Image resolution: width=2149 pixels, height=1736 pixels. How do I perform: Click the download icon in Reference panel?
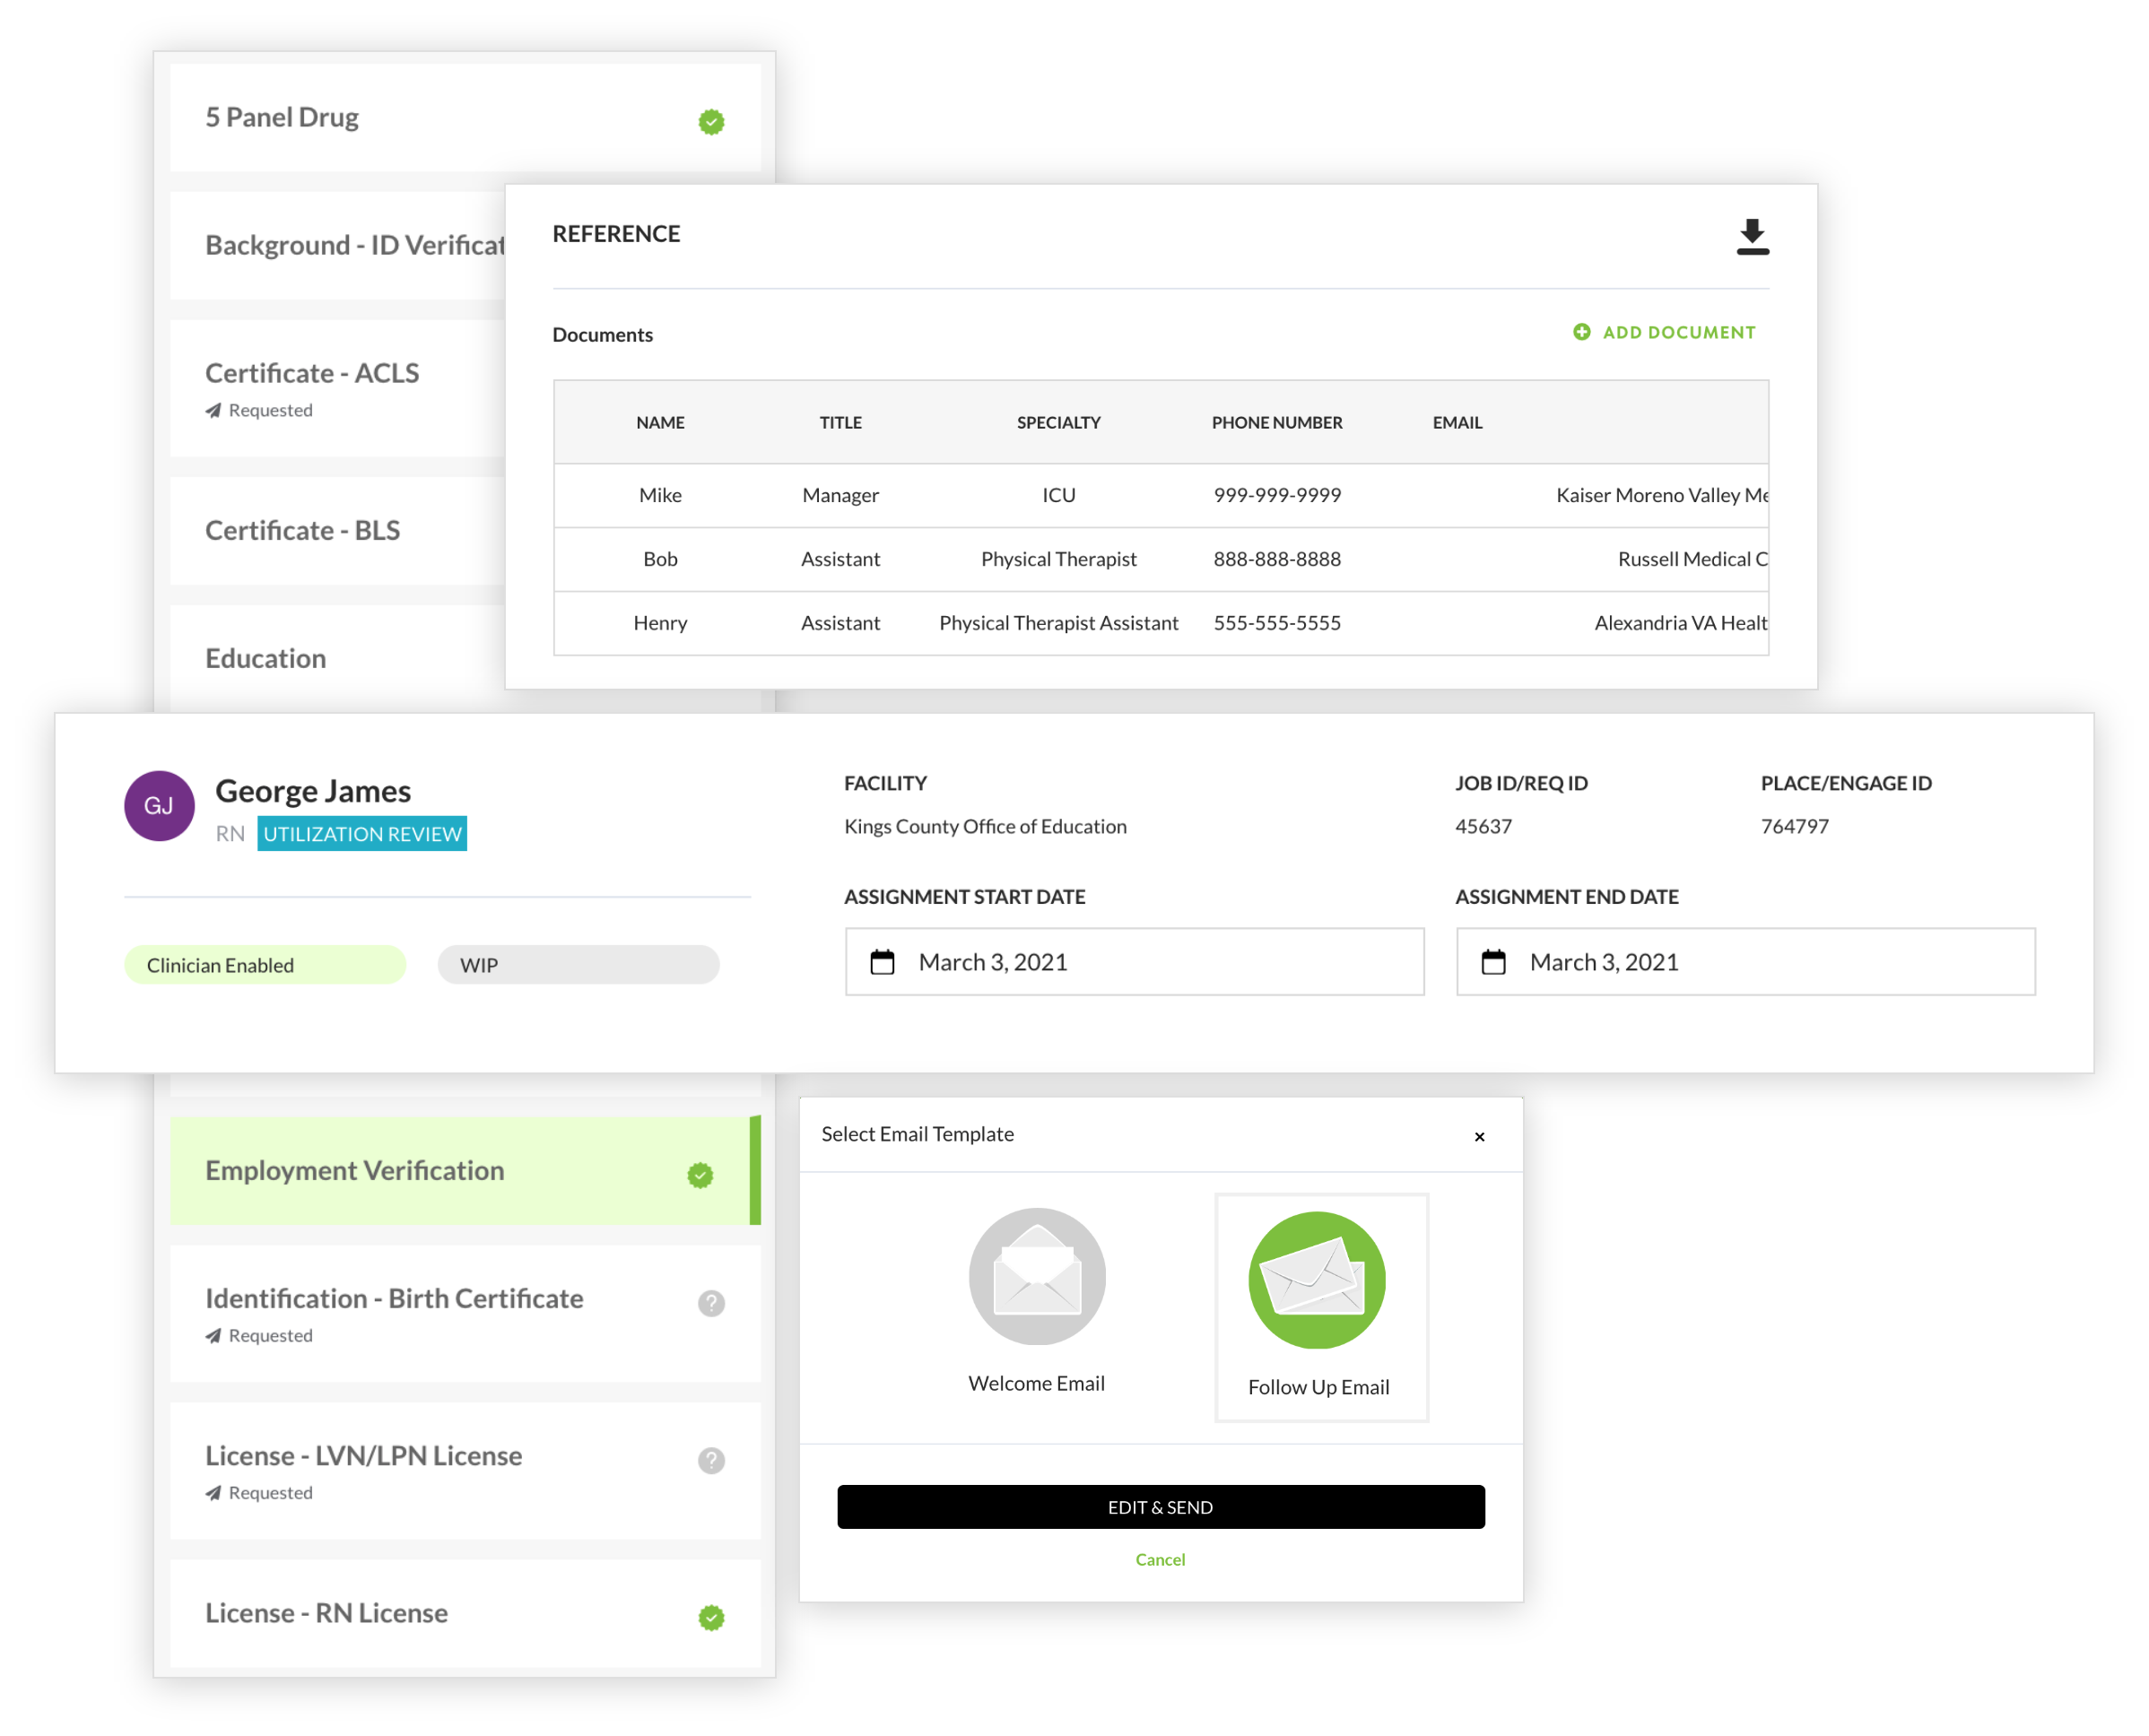[x=1752, y=237]
